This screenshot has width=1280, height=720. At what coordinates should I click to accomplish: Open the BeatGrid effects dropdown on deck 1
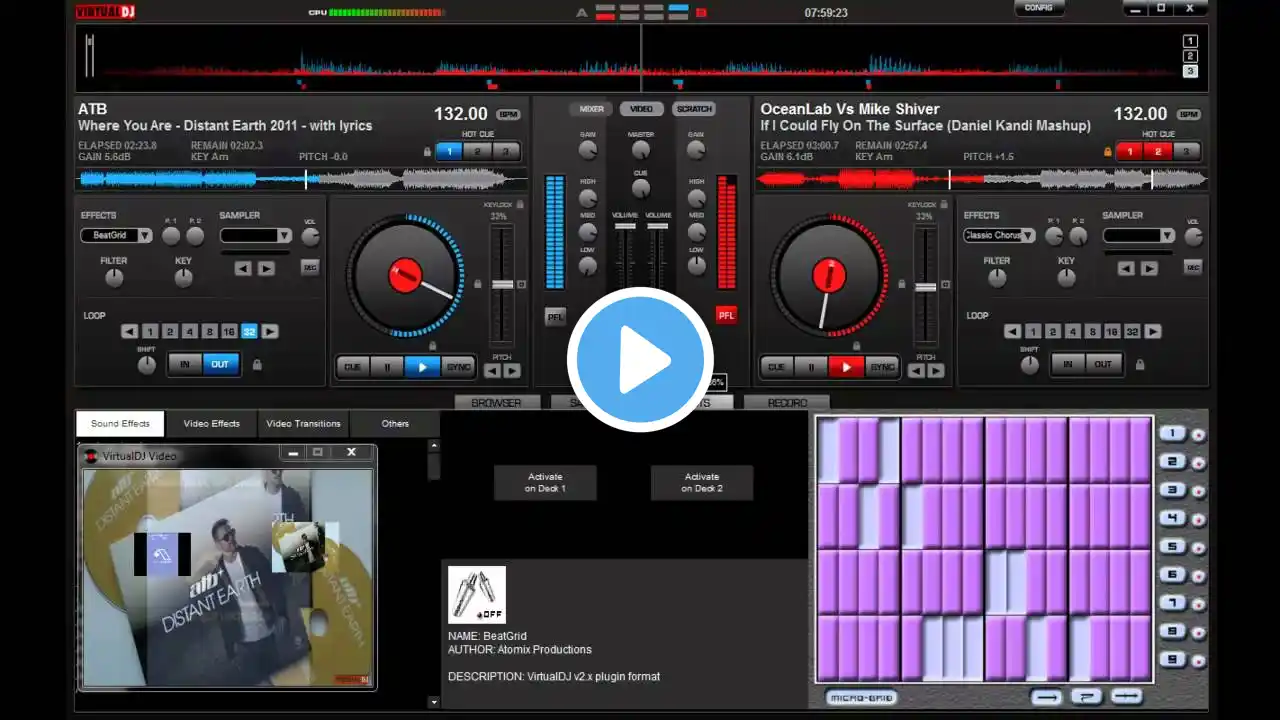(116, 236)
